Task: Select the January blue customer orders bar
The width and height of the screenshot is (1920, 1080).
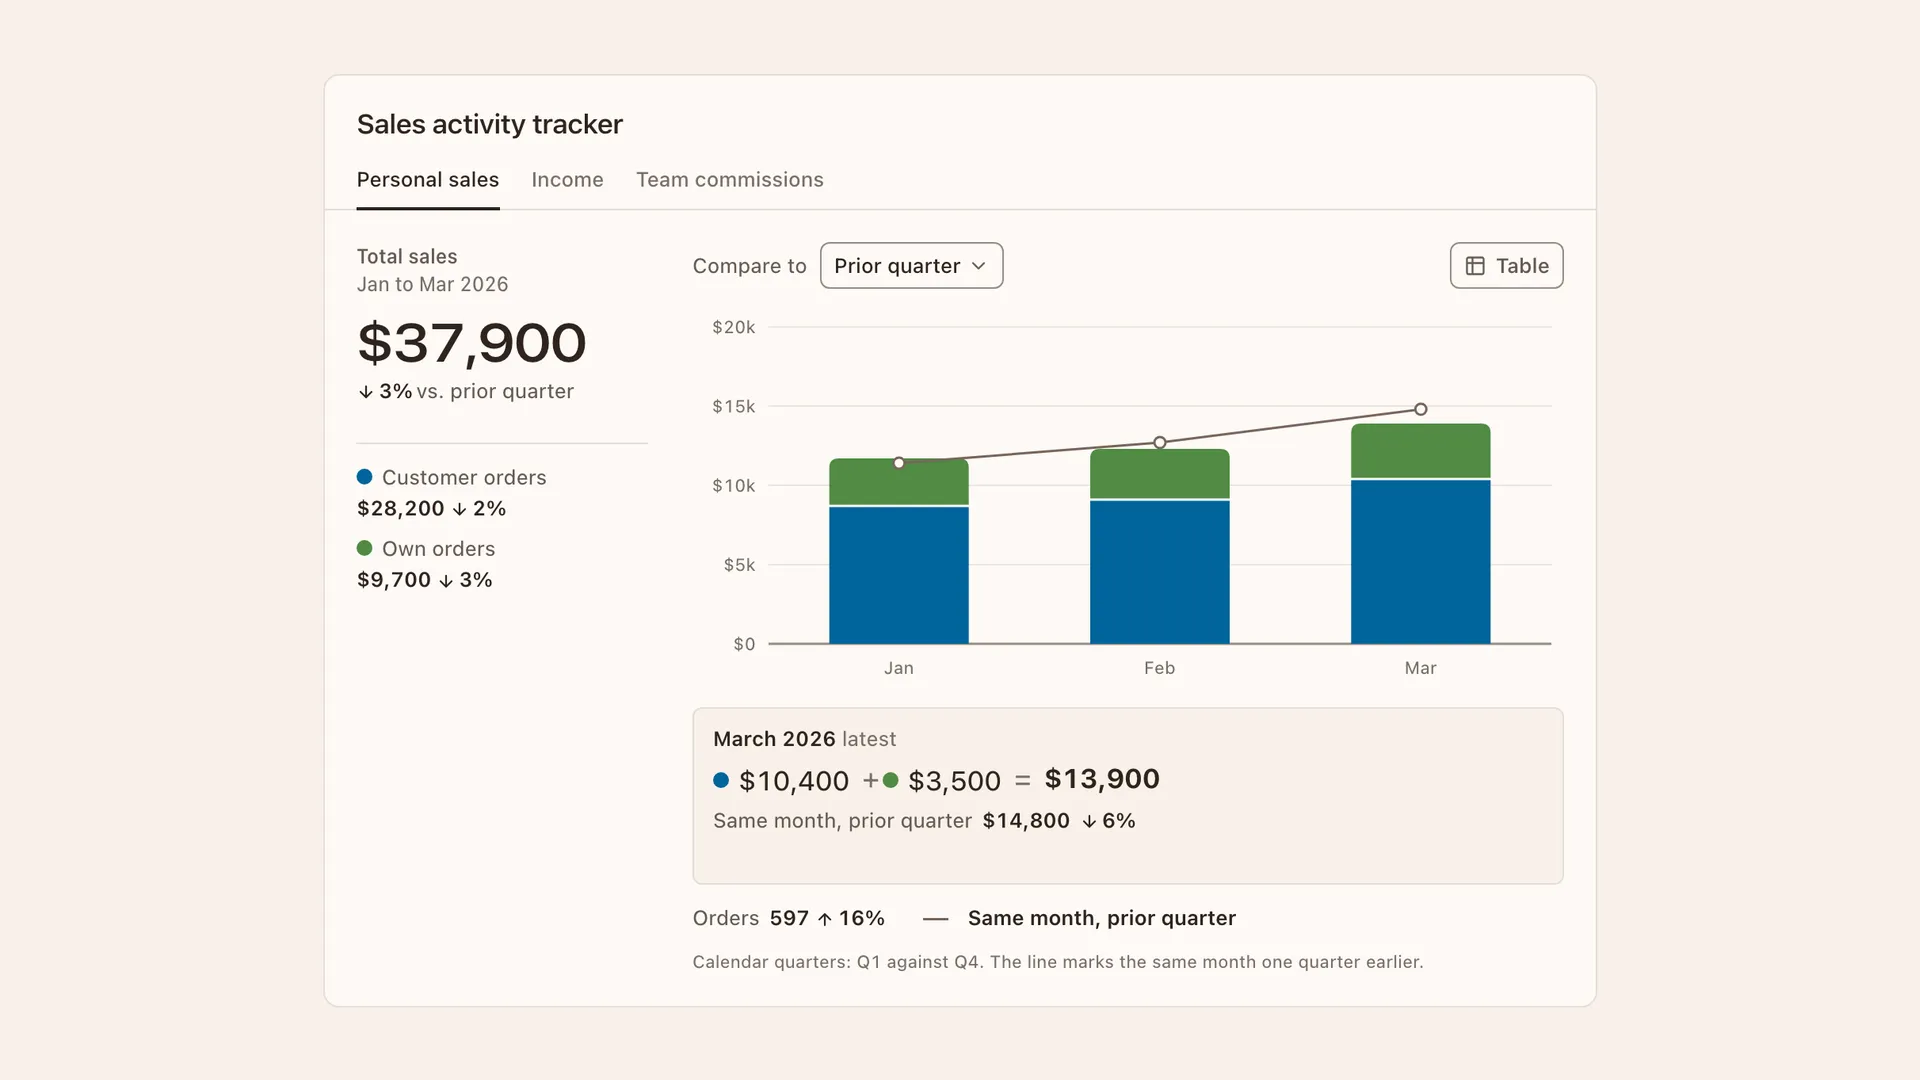Action: 898,575
